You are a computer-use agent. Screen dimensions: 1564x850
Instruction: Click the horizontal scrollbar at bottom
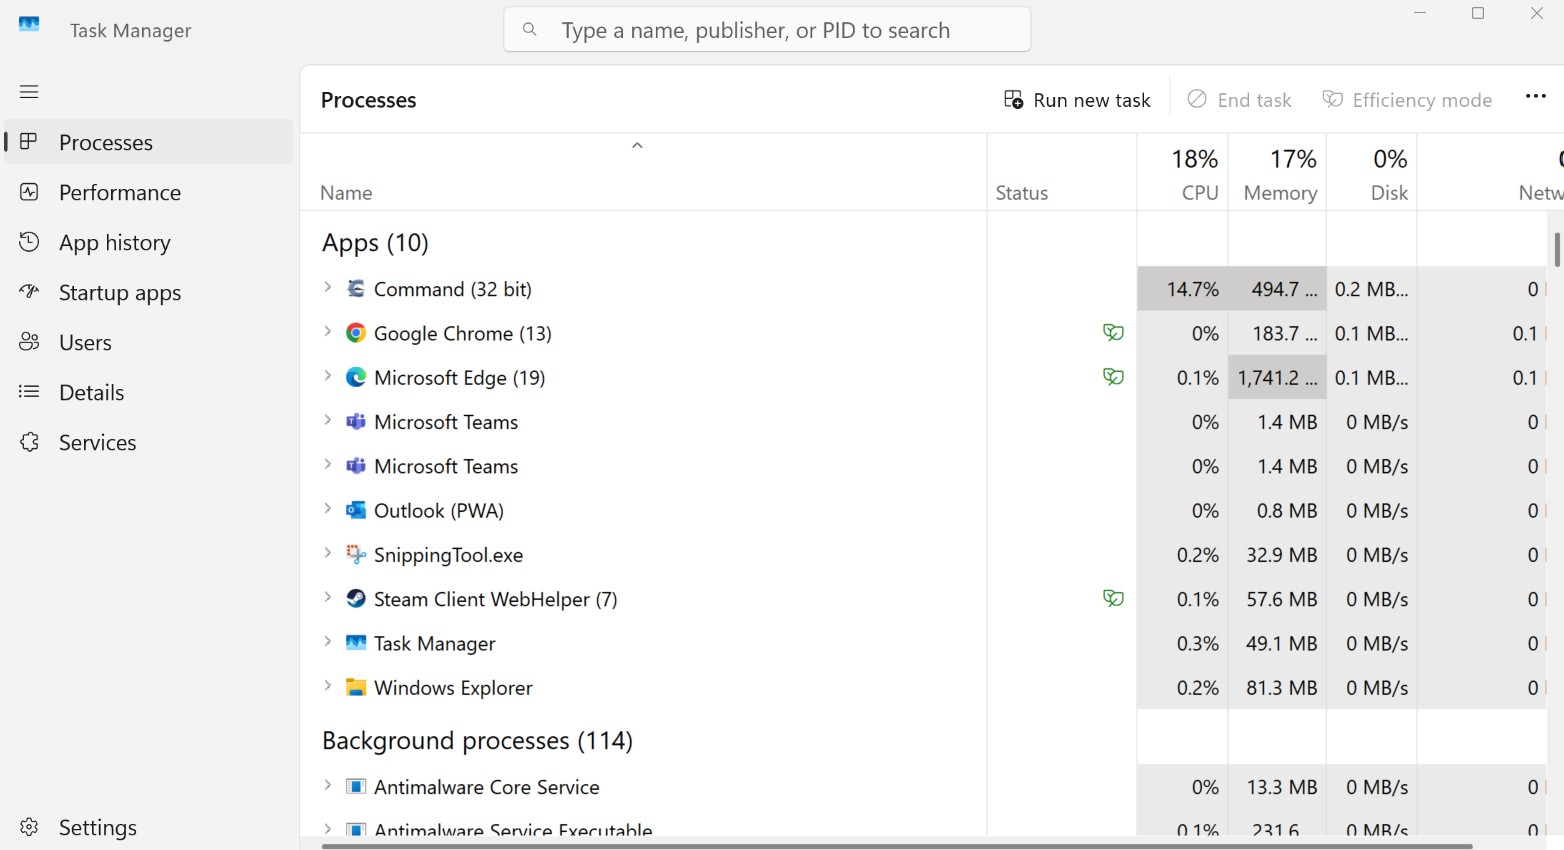tap(897, 846)
